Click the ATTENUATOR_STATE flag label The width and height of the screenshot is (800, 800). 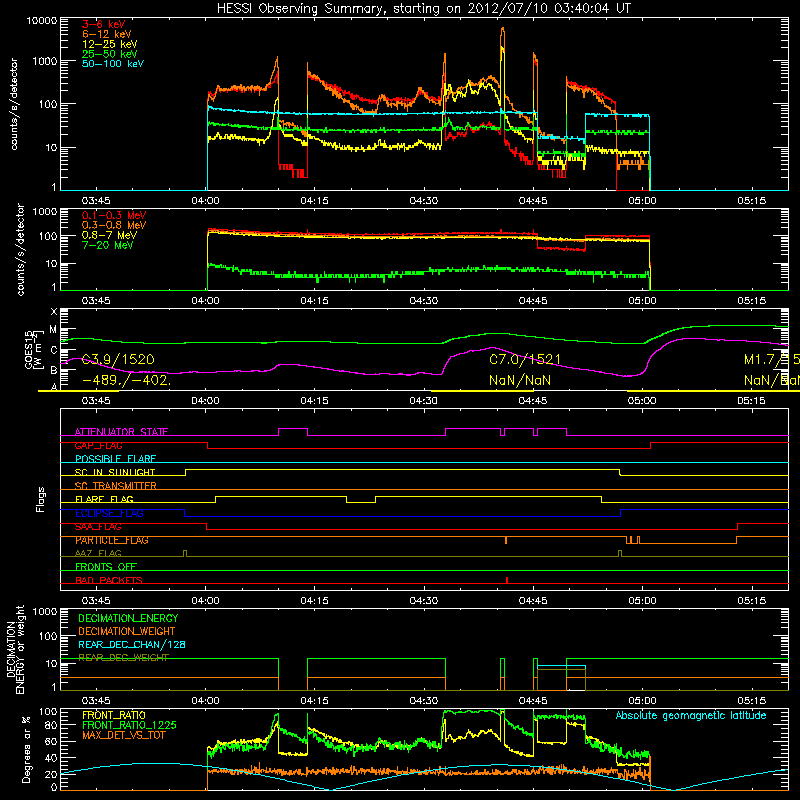pos(121,432)
